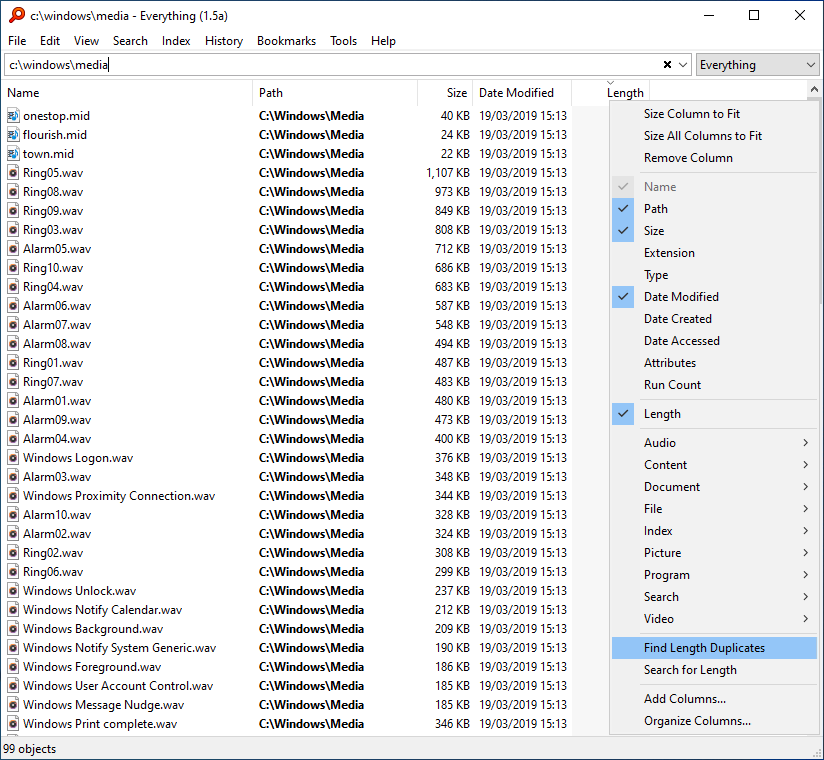
Task: Click the Ring07.wav file icon
Action: pos(13,382)
